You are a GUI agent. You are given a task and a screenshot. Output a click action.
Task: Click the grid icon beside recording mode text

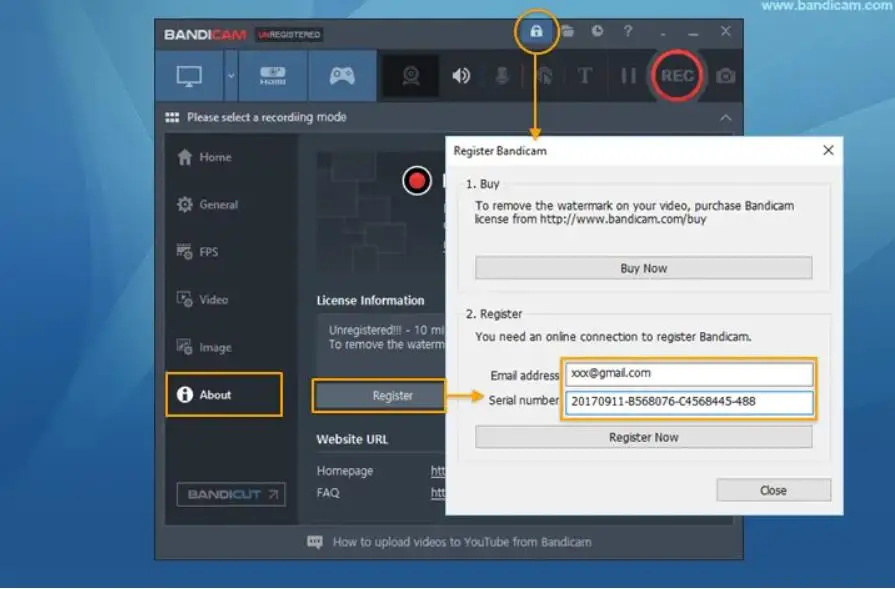(x=172, y=118)
